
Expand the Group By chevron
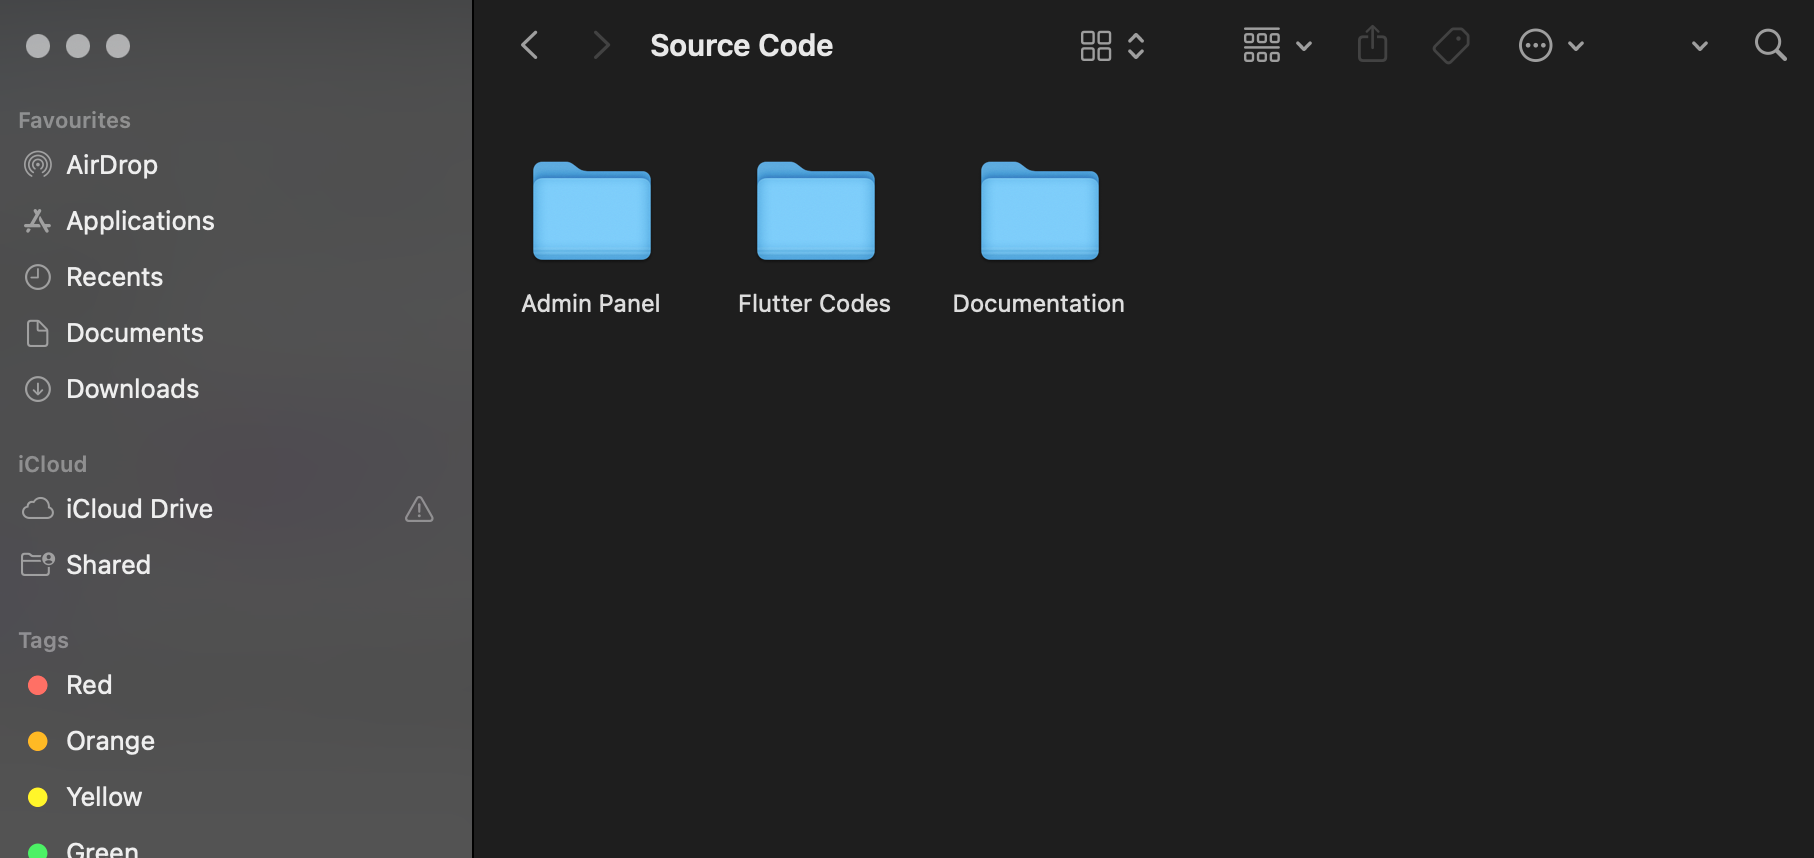(x=1304, y=46)
